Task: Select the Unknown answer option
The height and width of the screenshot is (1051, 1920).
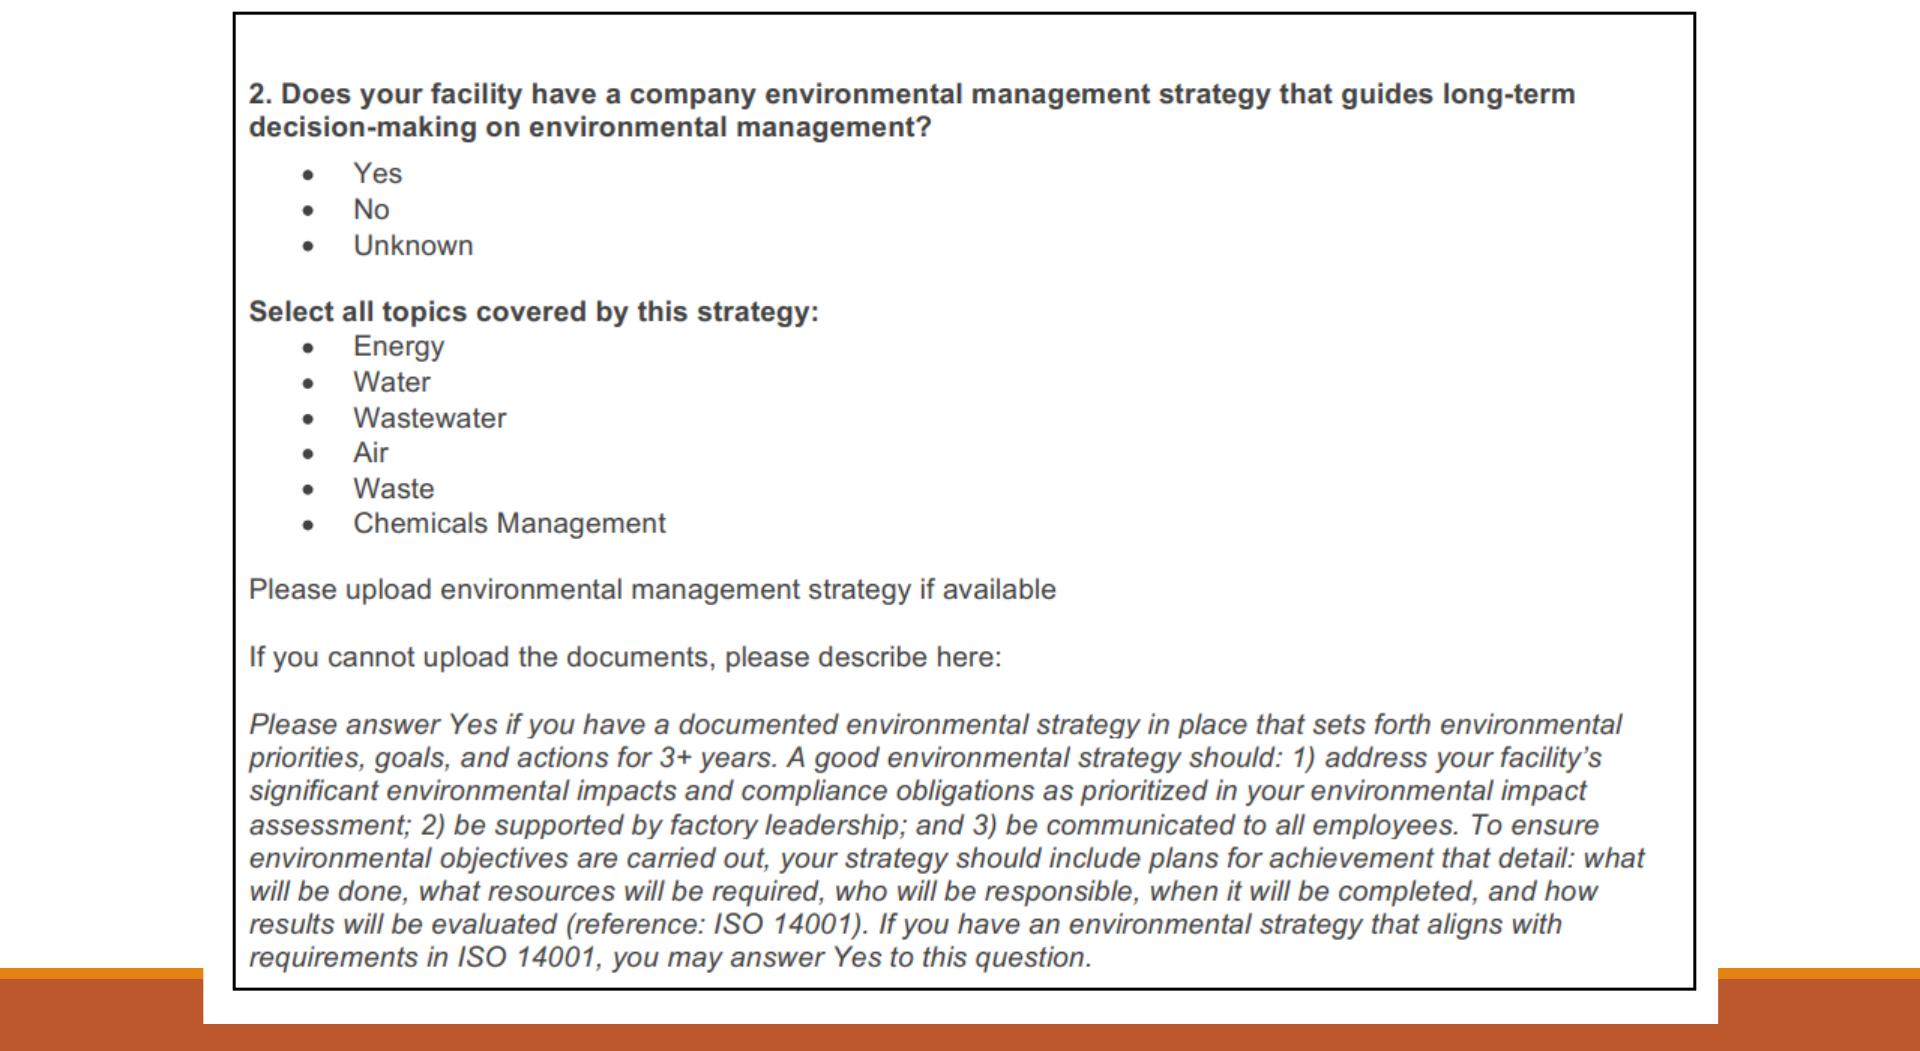Action: click(413, 246)
